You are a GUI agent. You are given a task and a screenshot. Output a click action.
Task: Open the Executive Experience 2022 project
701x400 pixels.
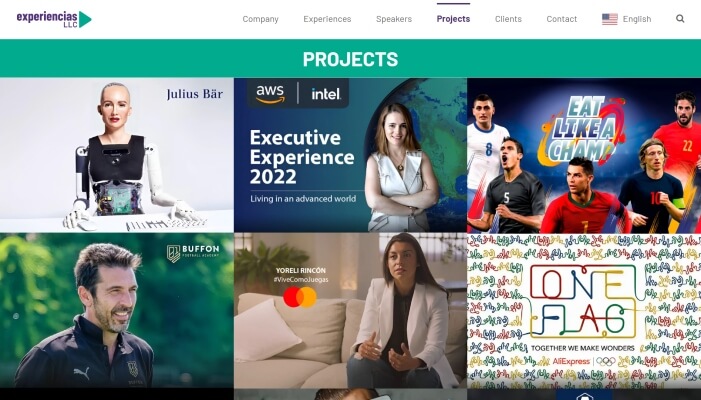coord(350,155)
